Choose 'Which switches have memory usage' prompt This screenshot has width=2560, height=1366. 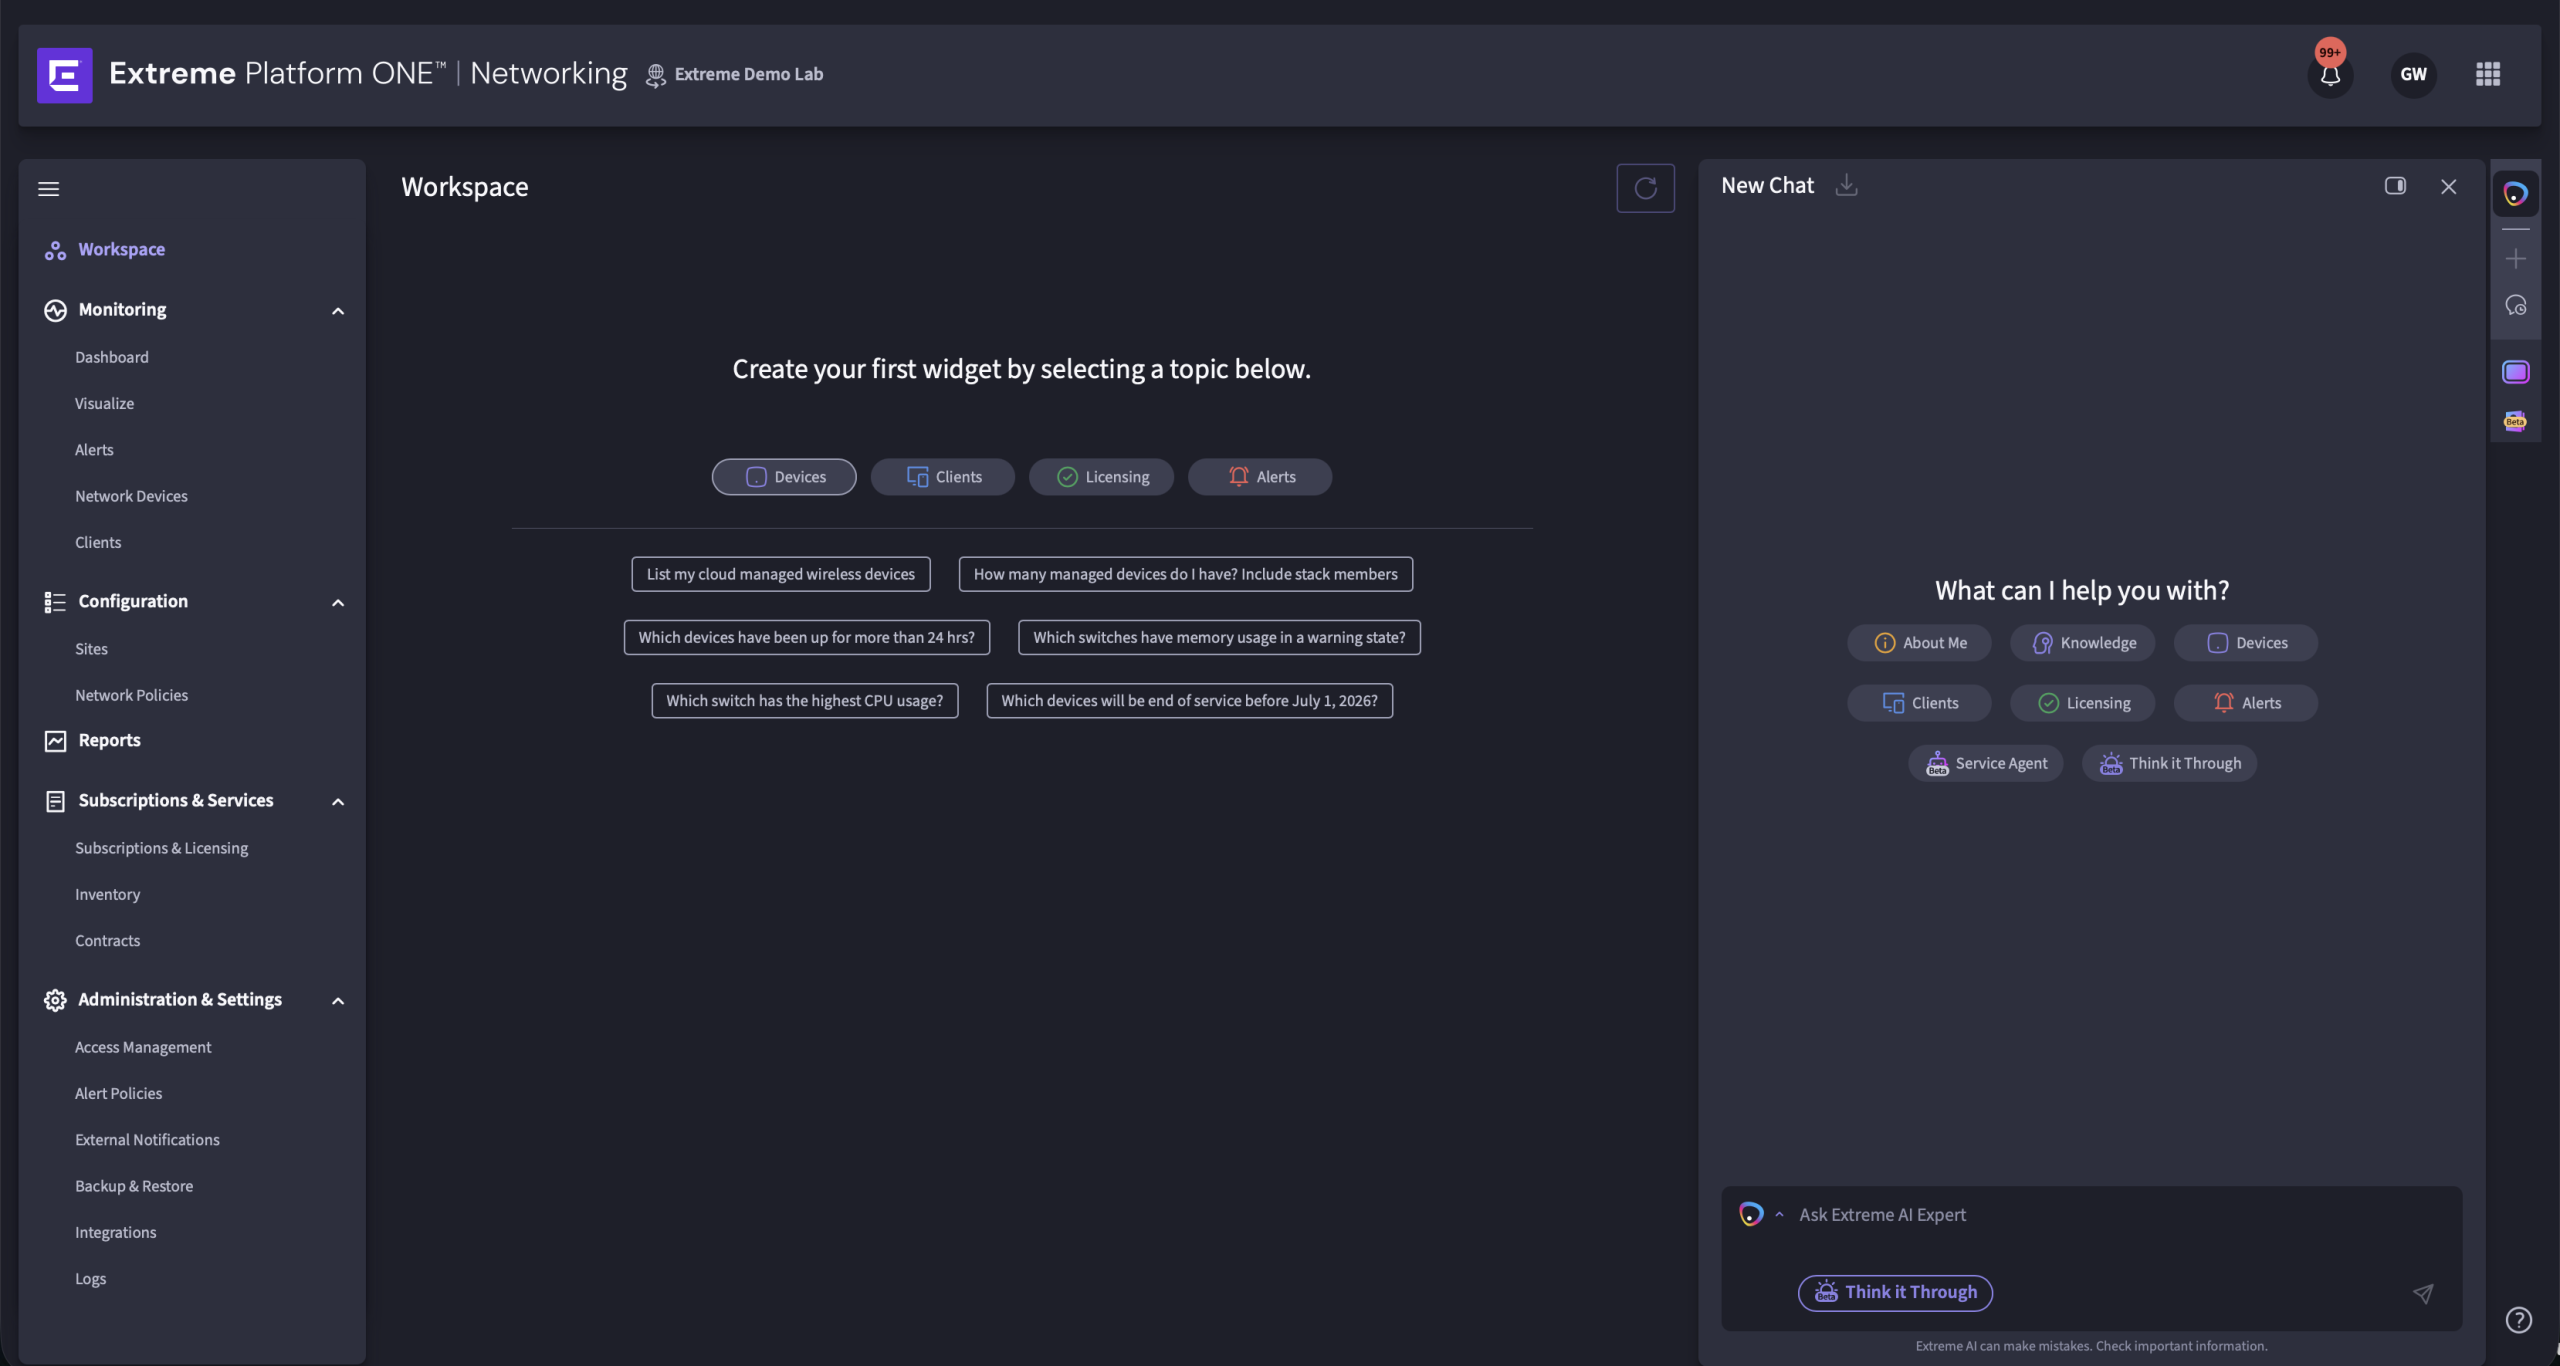click(1219, 637)
